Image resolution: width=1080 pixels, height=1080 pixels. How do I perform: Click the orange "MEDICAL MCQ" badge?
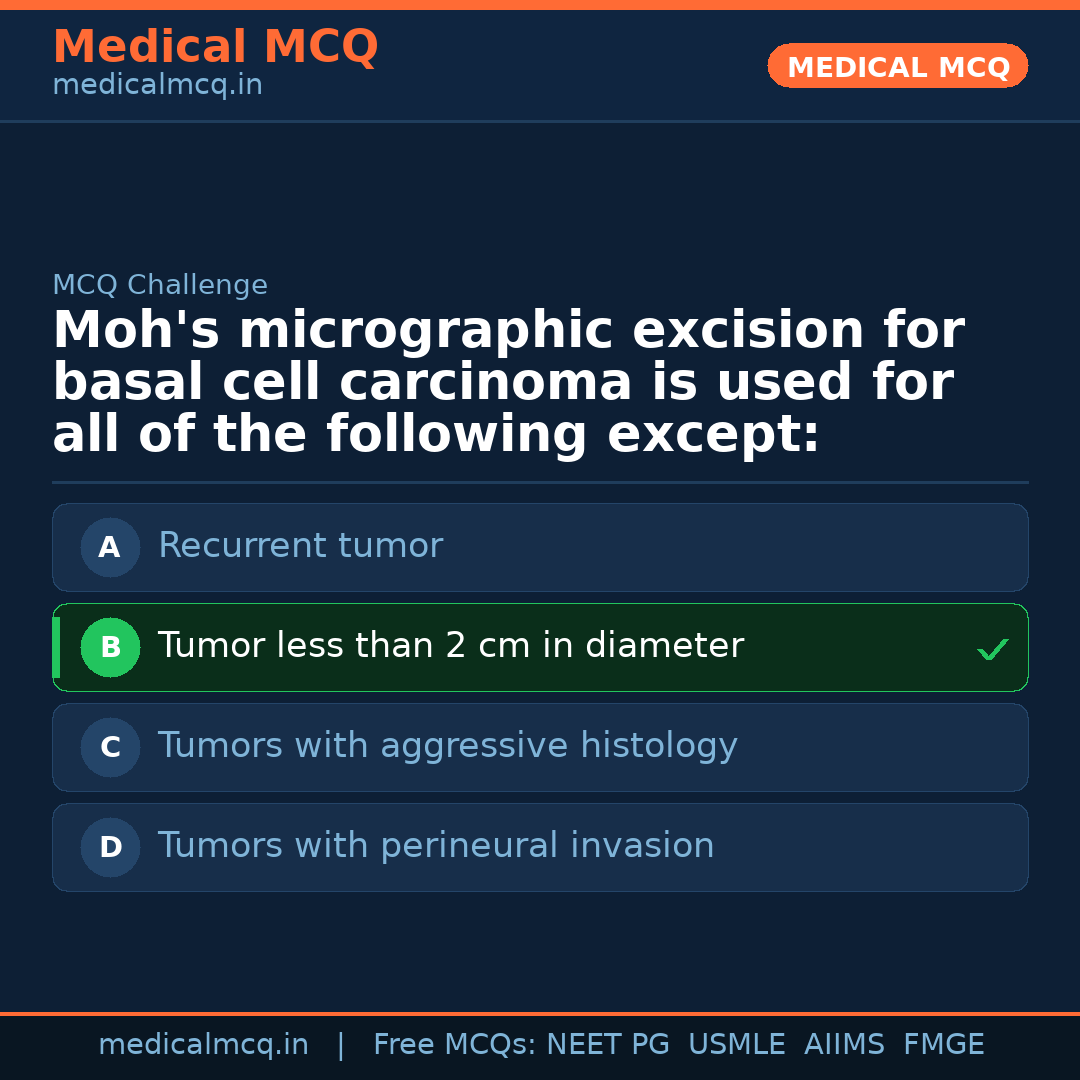click(897, 67)
